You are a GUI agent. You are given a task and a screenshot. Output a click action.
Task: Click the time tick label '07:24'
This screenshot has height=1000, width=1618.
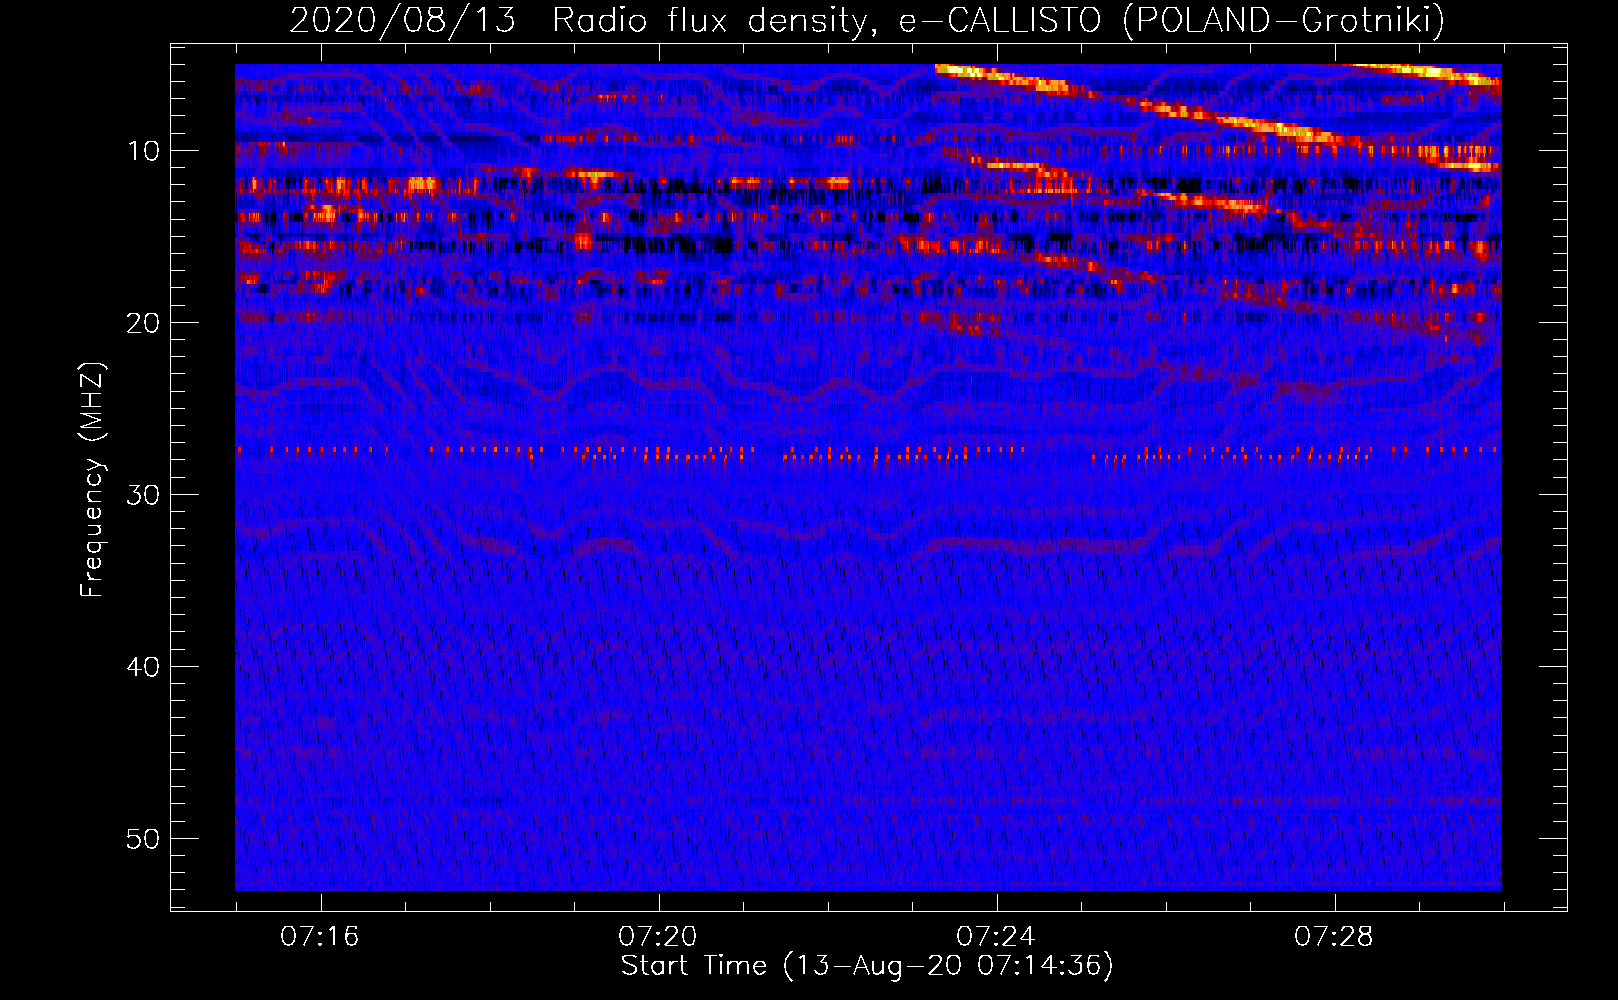pyautogui.click(x=995, y=937)
